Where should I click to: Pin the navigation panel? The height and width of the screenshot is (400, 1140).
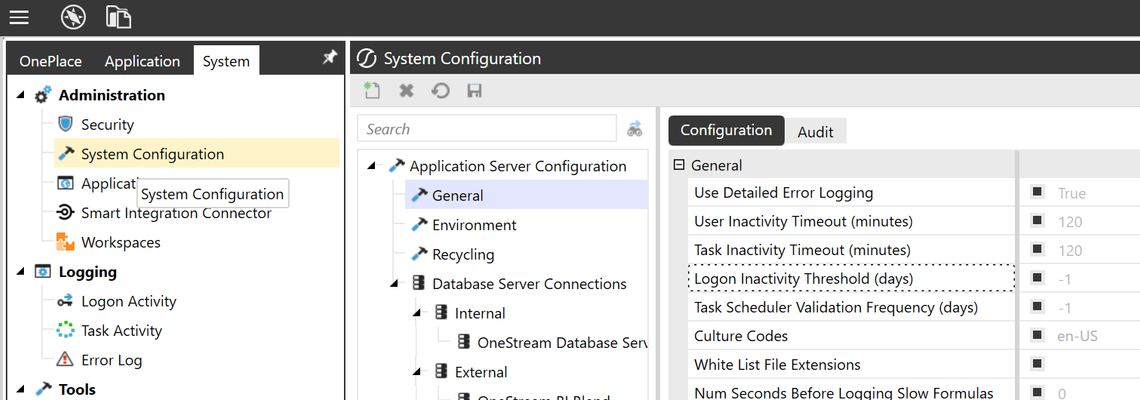coord(330,58)
